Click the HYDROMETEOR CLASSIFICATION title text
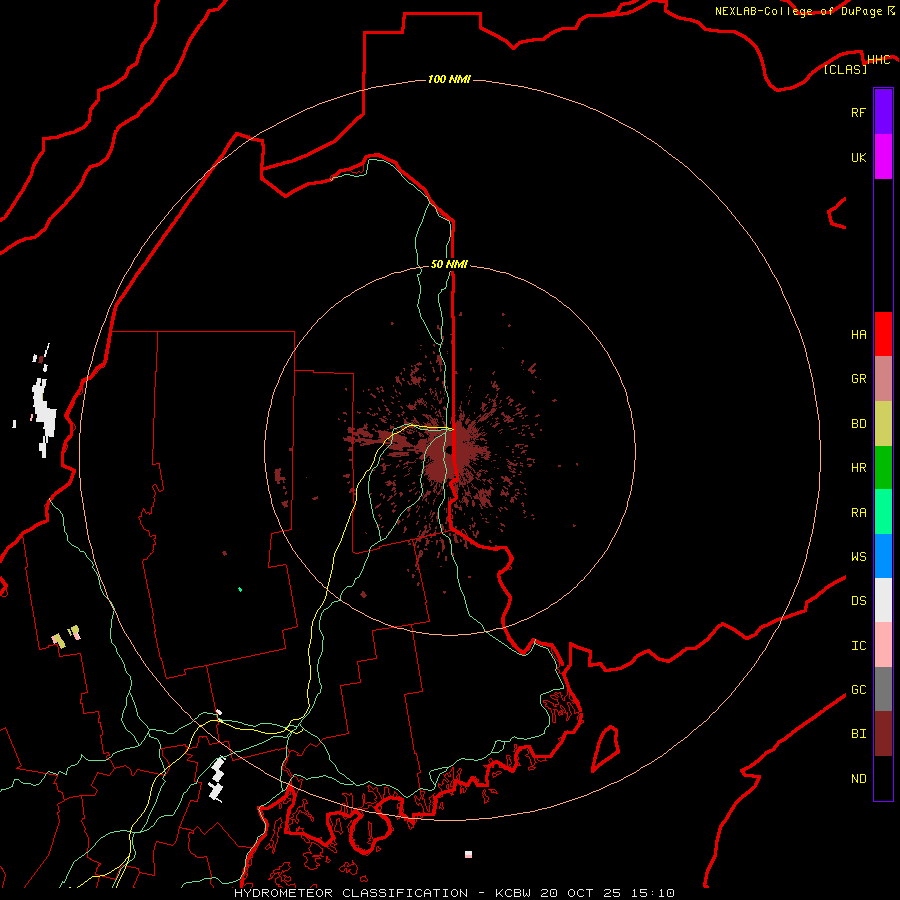The width and height of the screenshot is (900, 900). (351, 893)
